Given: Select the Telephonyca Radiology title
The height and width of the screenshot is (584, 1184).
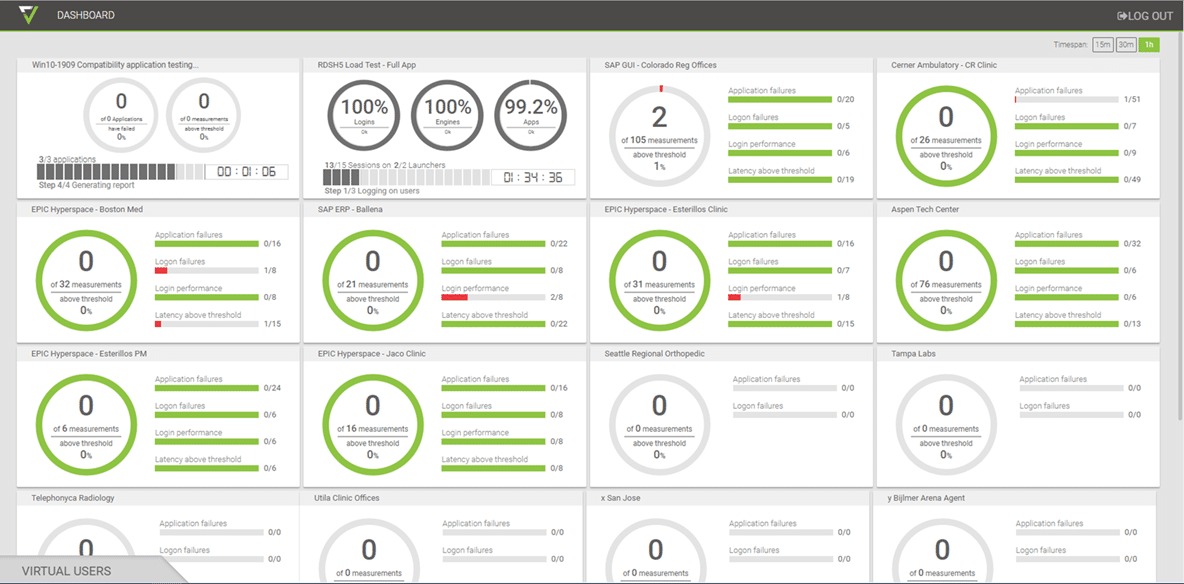Looking at the screenshot, I should (73, 498).
